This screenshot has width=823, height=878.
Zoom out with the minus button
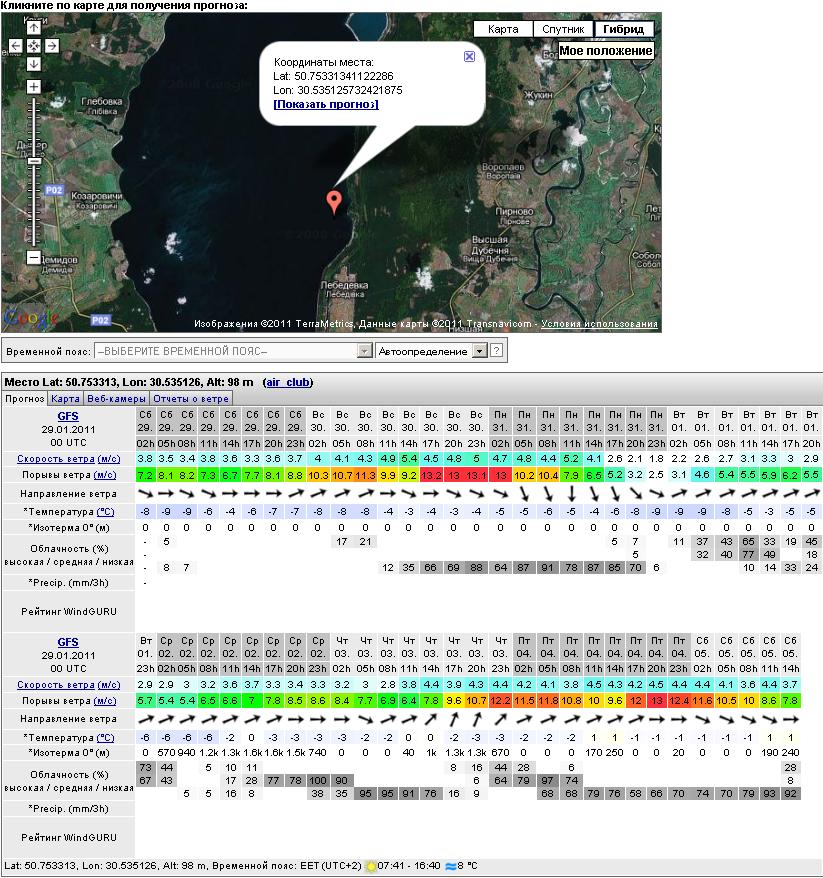[33, 257]
